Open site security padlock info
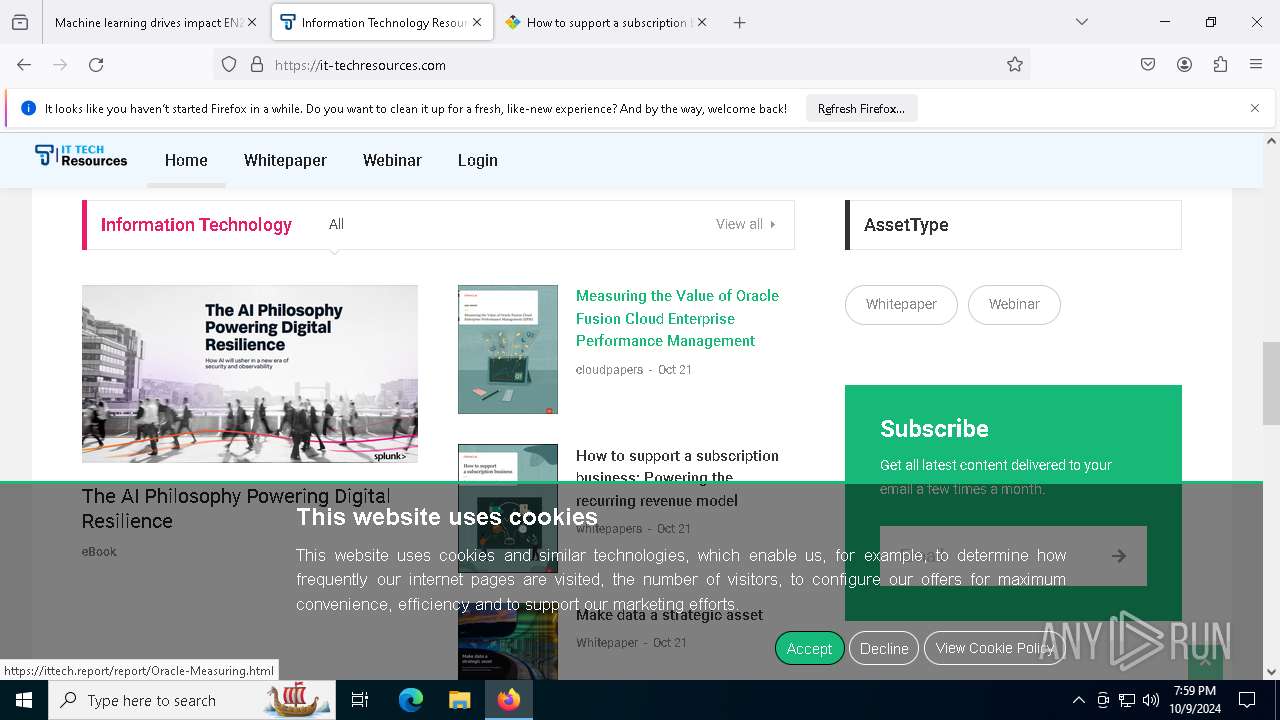The height and width of the screenshot is (720, 1280). coord(257,64)
